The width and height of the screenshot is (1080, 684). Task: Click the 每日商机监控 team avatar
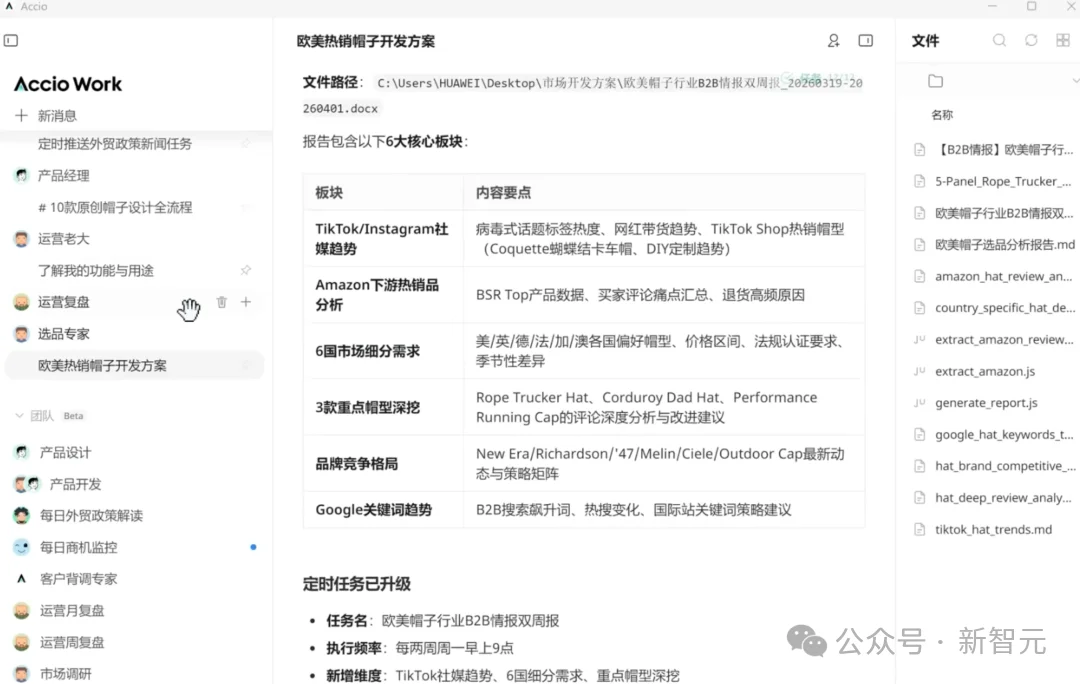(22, 547)
